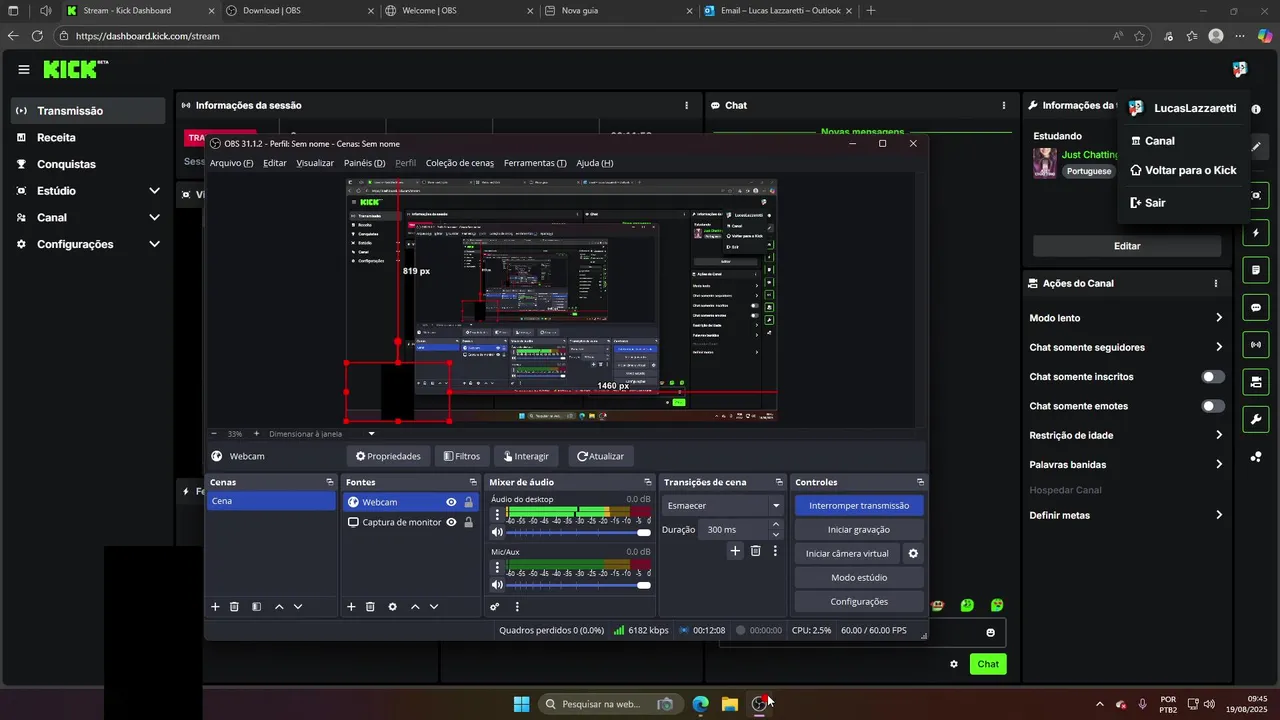Open options menu for Mic/Aux channel
Screen dimensions: 1280x720
497,567
